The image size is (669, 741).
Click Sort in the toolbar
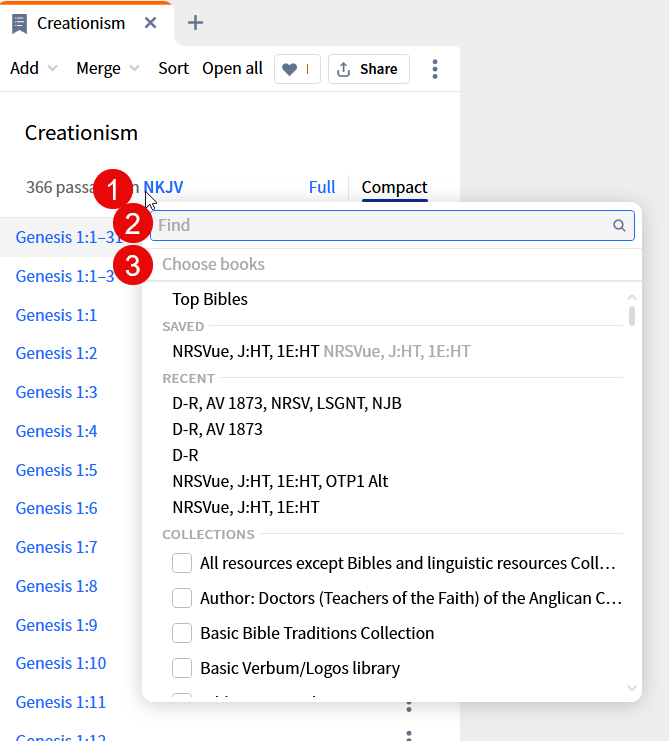tap(173, 69)
